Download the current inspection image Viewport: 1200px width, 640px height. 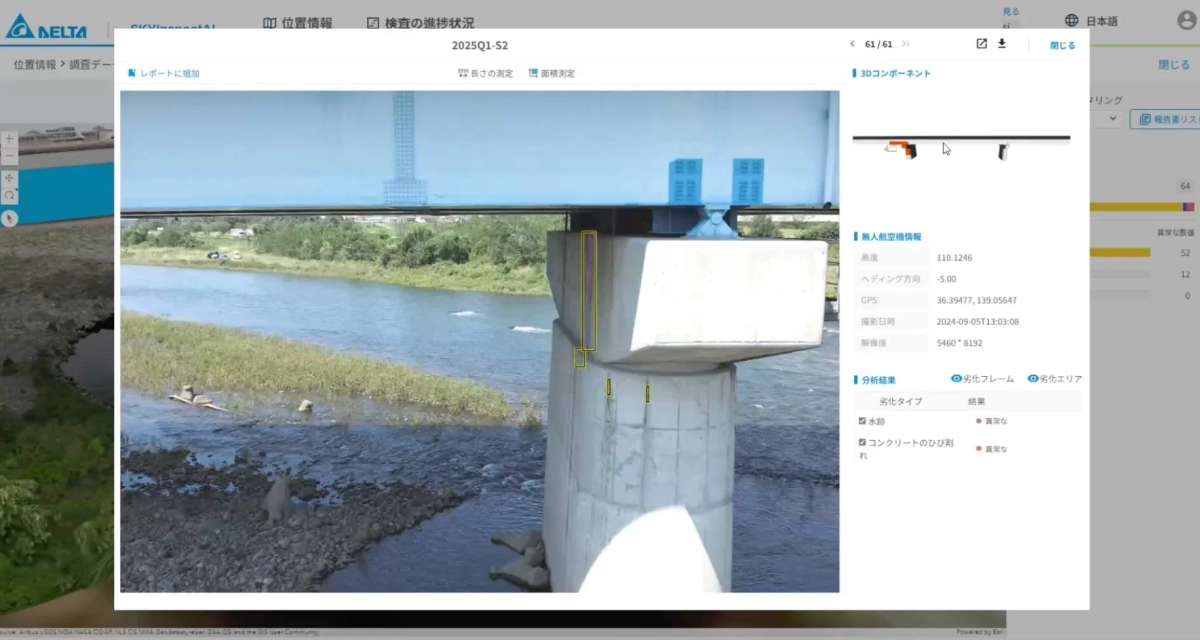pos(1002,44)
